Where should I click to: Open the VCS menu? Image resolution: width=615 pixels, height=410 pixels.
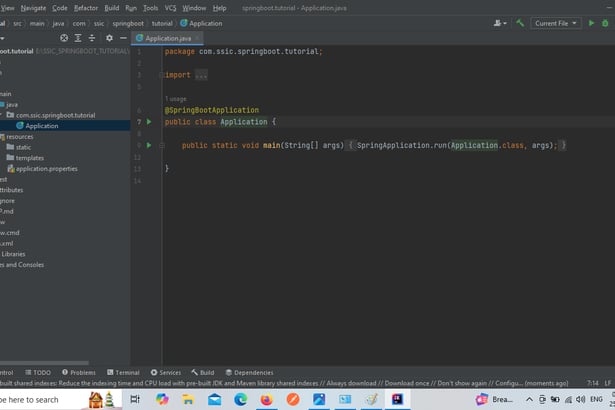point(170,8)
